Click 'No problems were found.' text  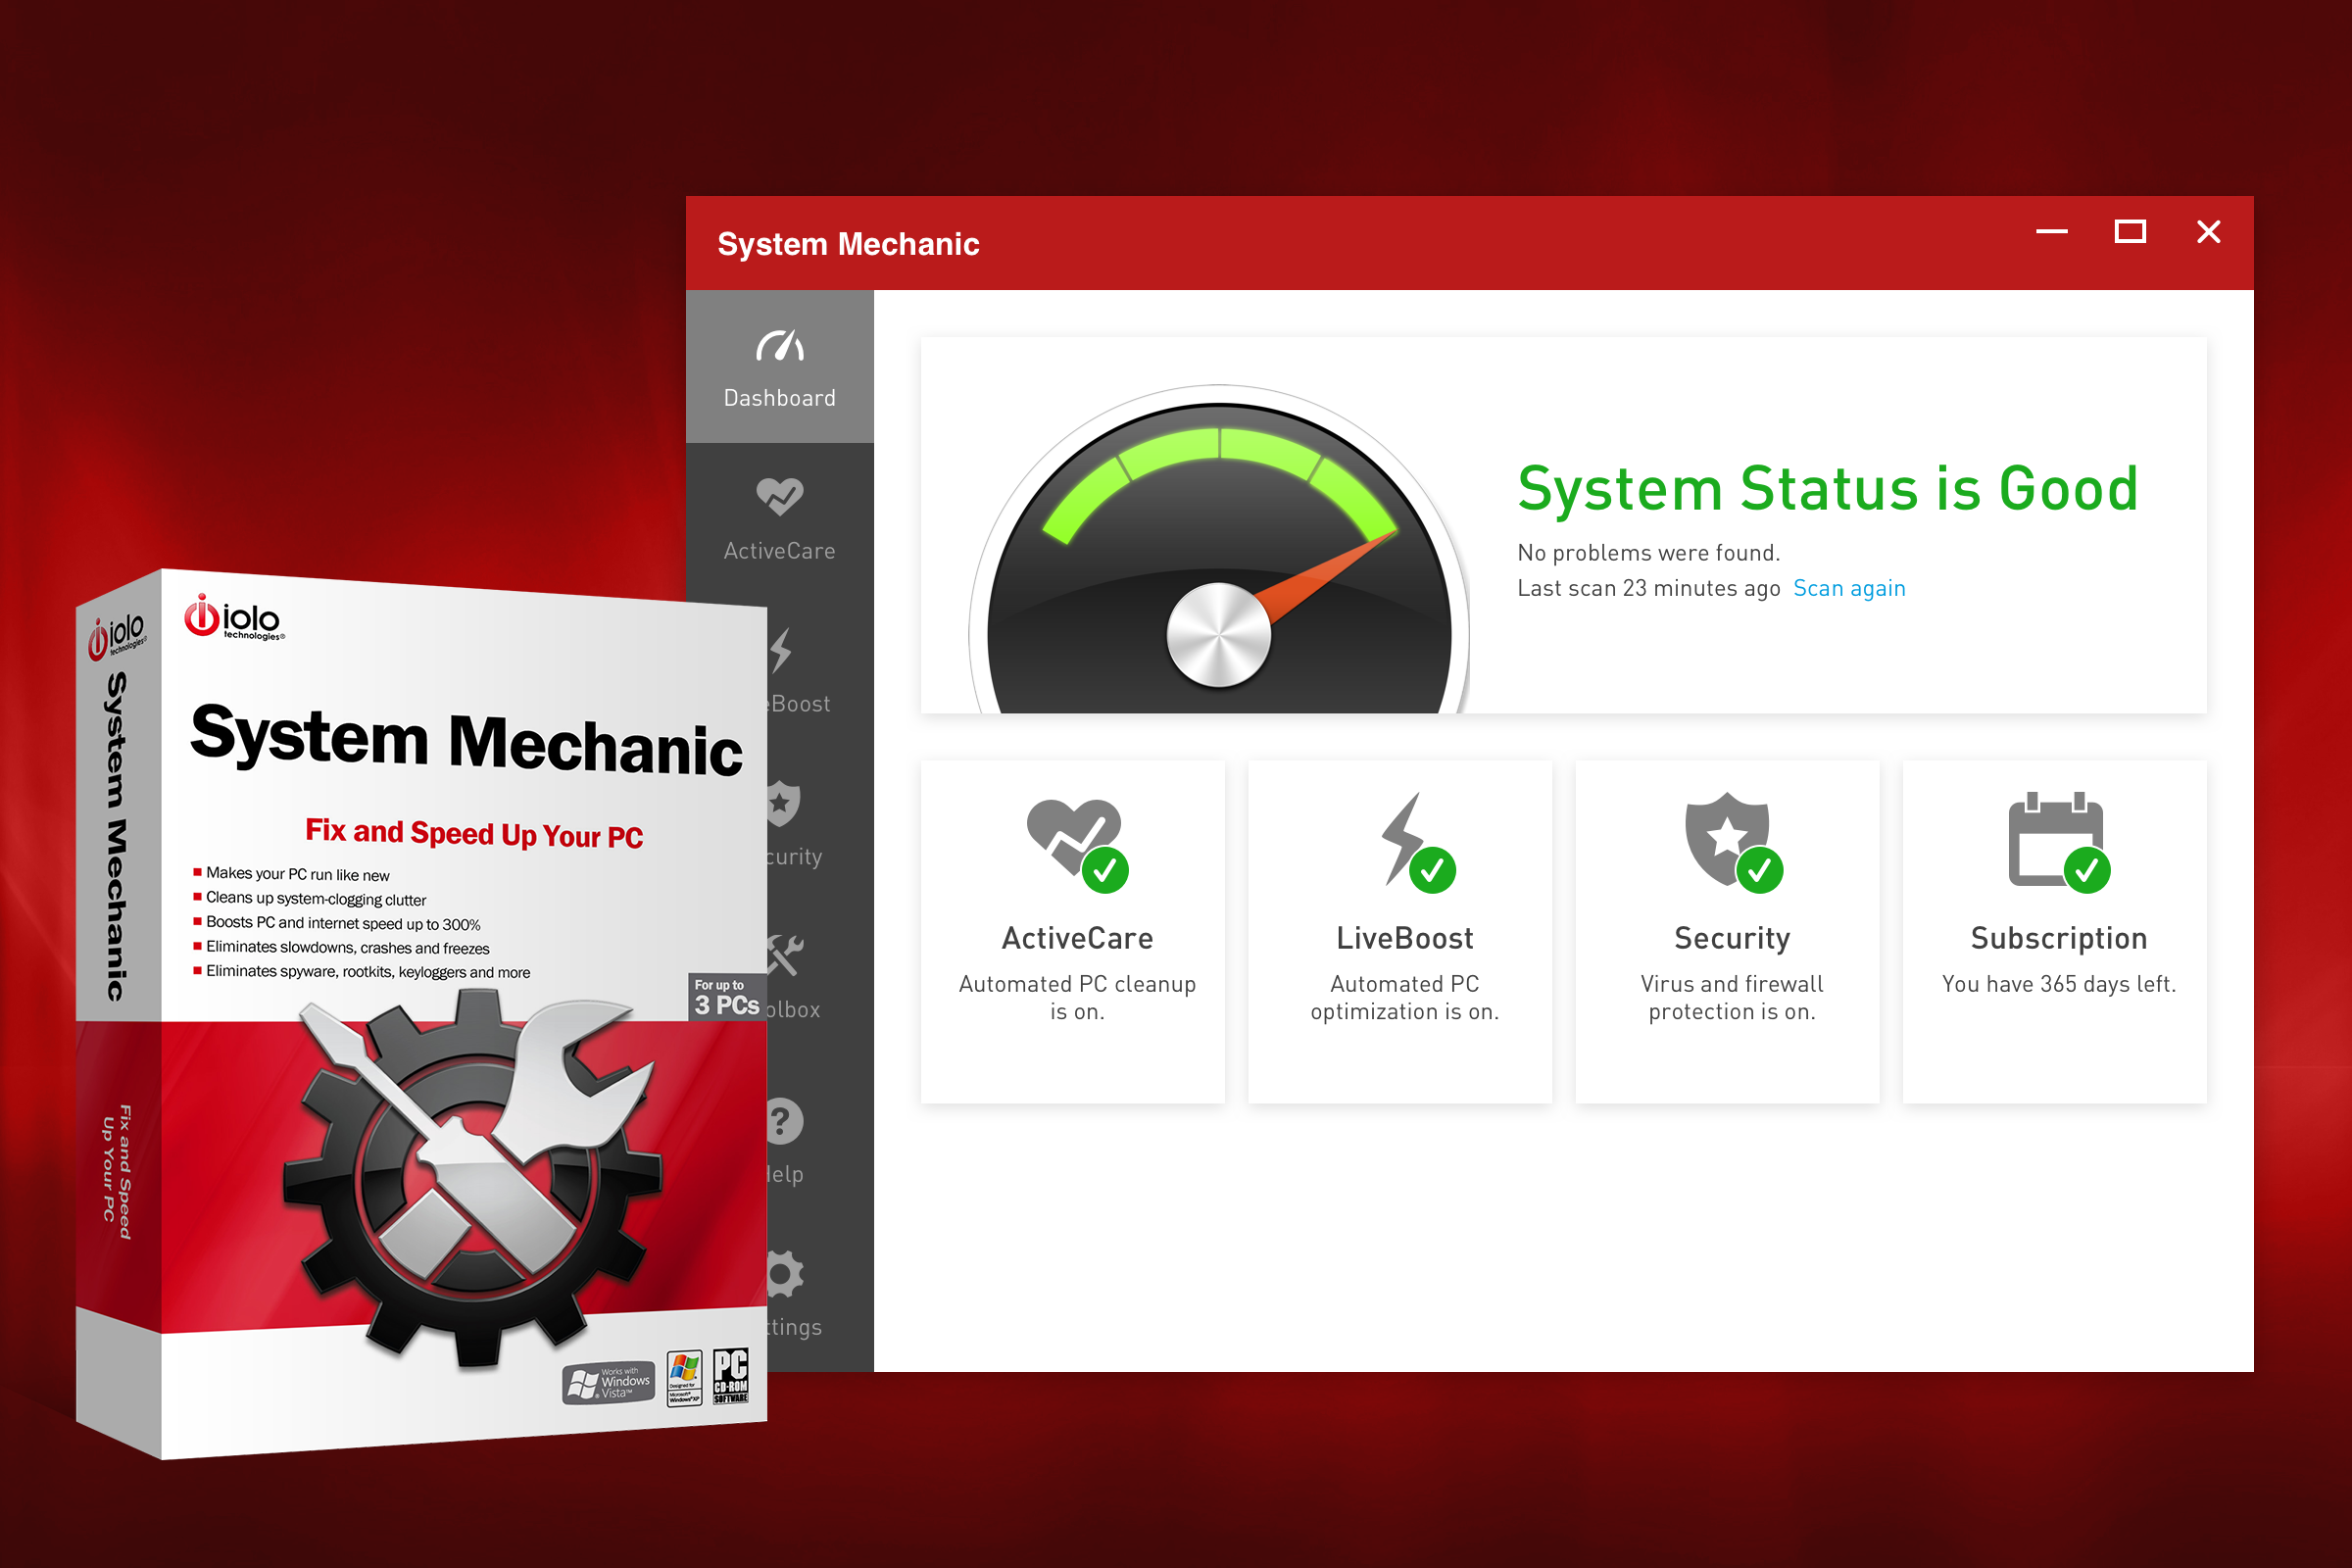click(x=1648, y=553)
